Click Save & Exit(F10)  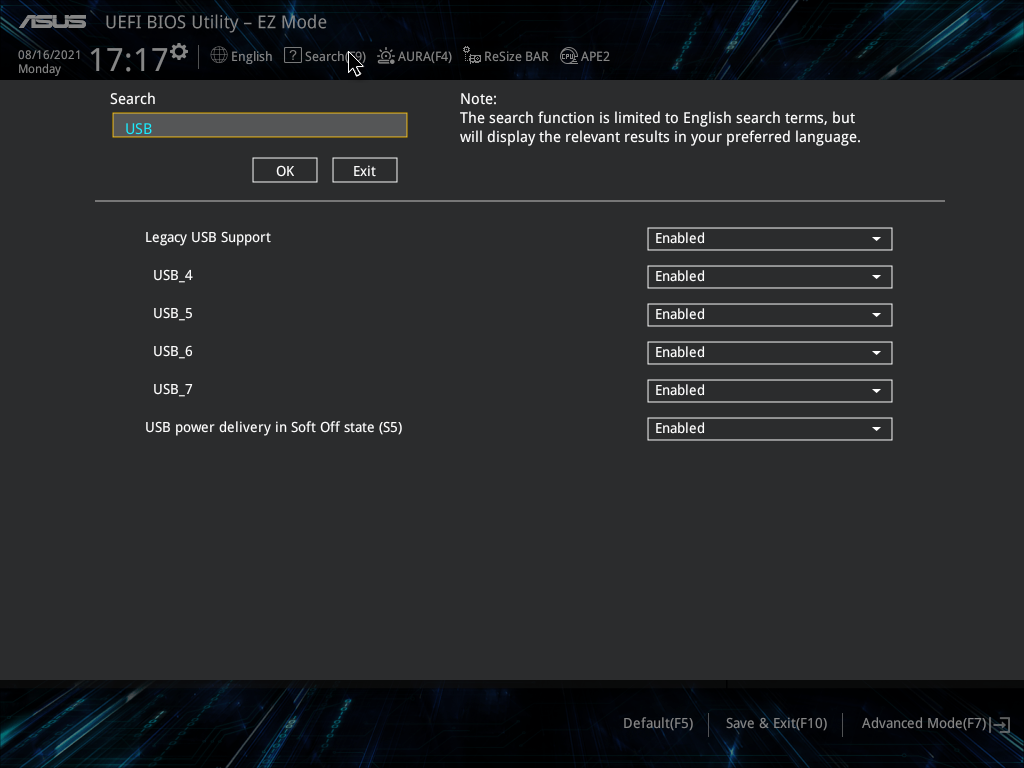[x=776, y=724]
